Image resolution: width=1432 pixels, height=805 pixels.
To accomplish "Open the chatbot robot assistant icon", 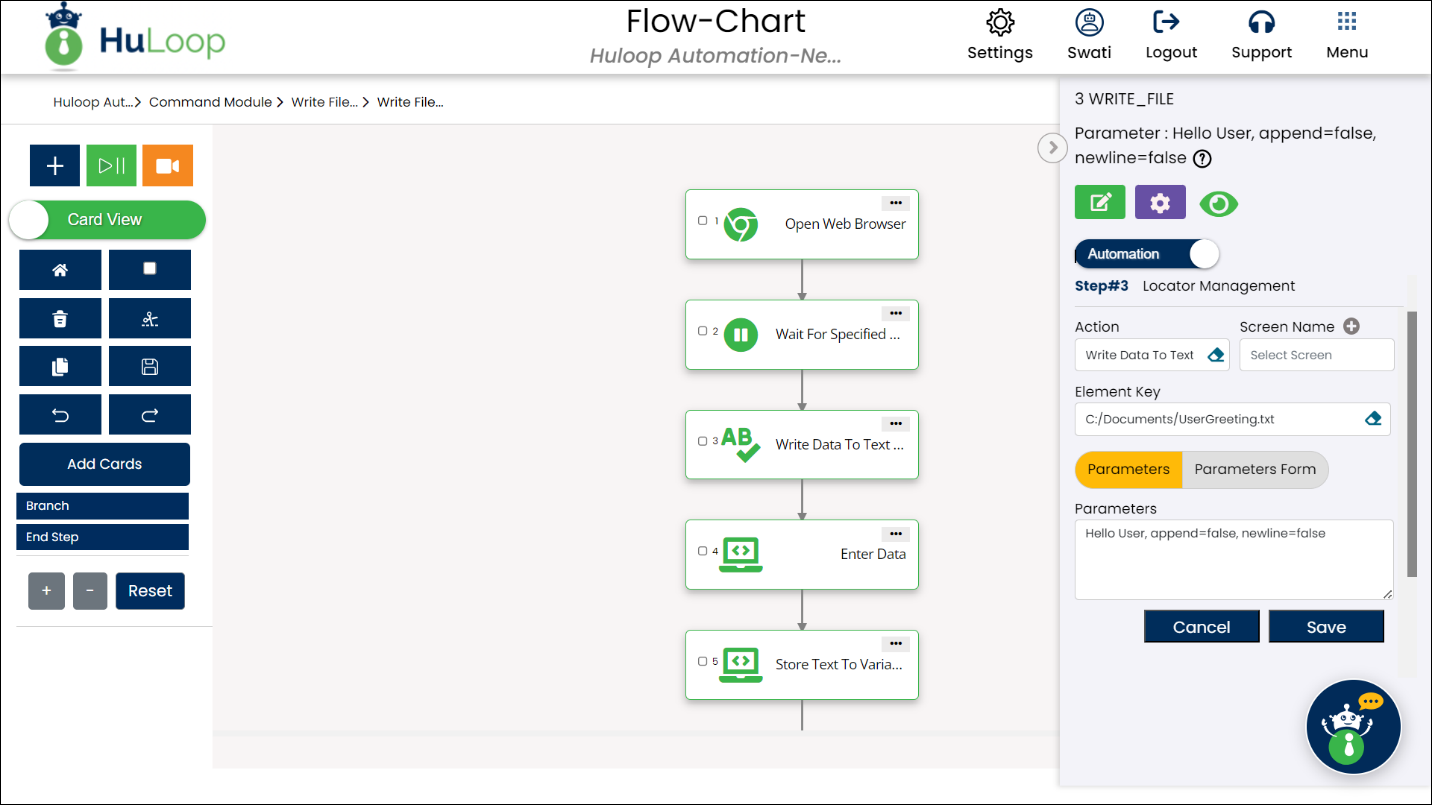I will [1353, 727].
